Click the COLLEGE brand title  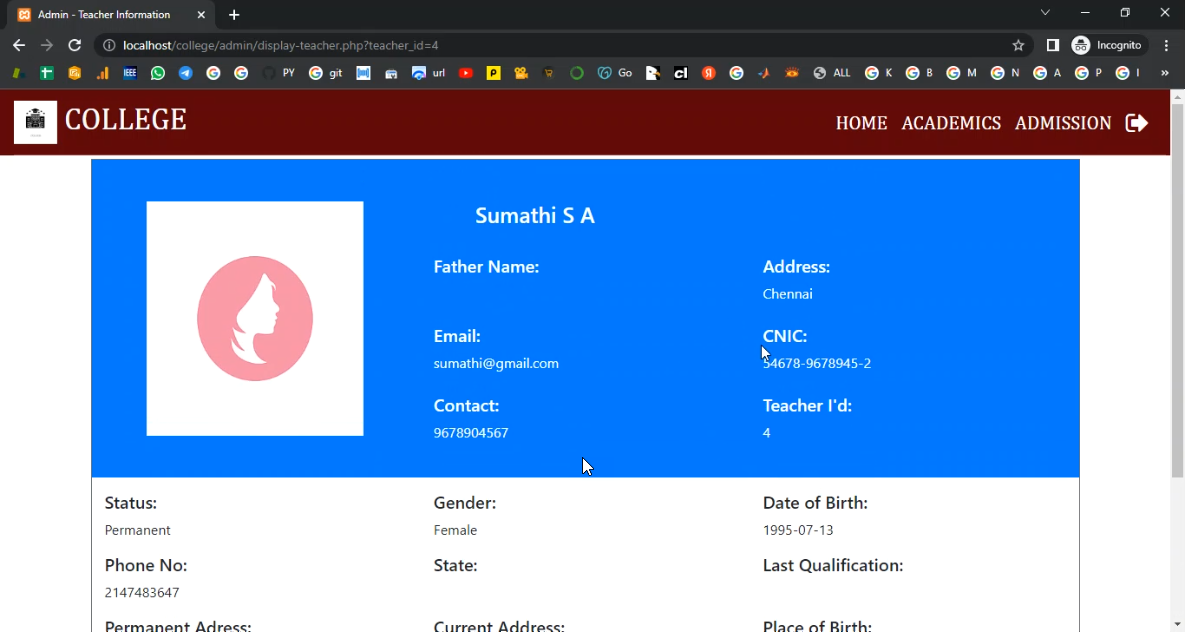coord(125,120)
